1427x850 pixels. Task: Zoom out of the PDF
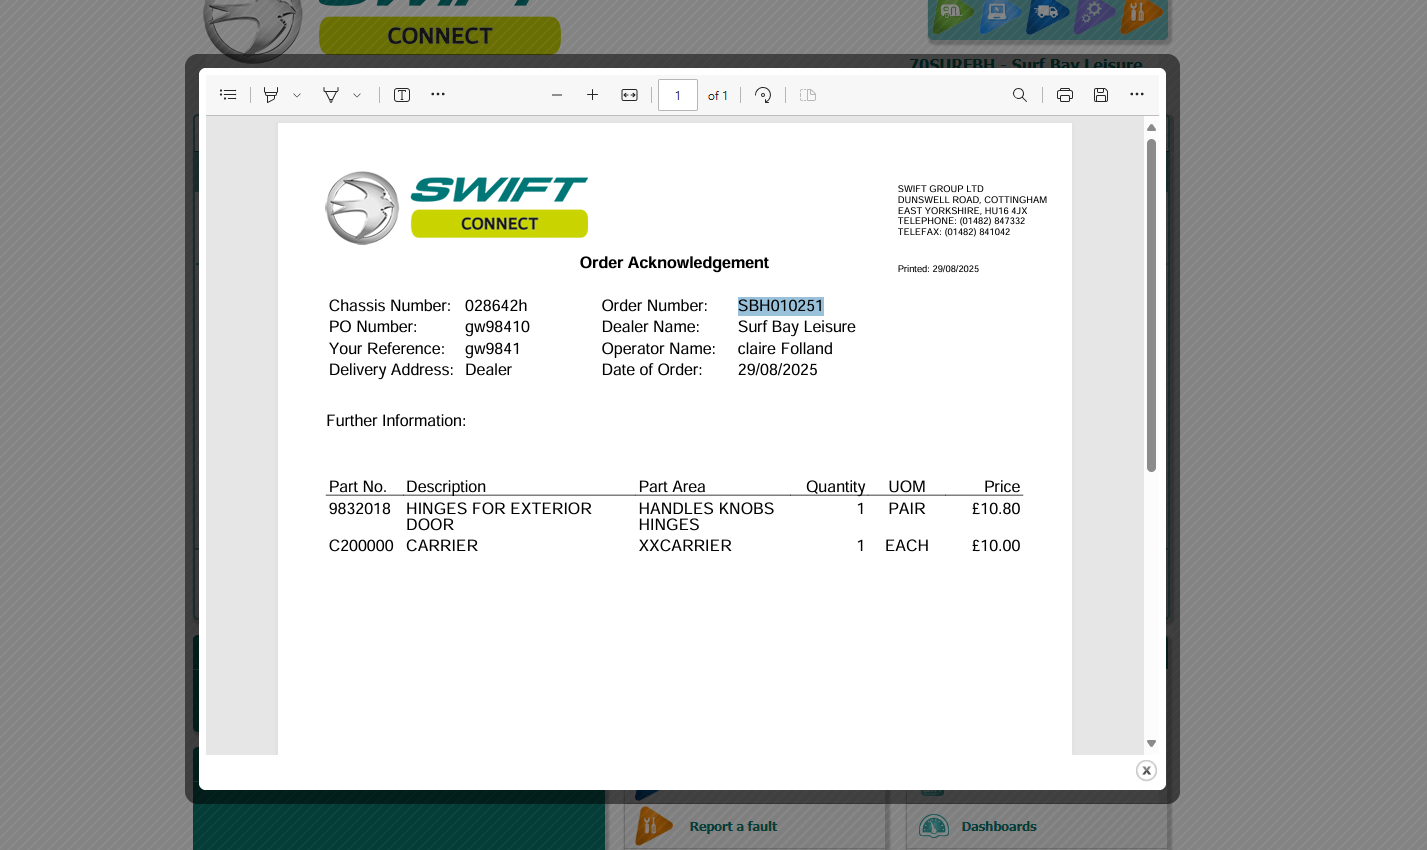[557, 95]
